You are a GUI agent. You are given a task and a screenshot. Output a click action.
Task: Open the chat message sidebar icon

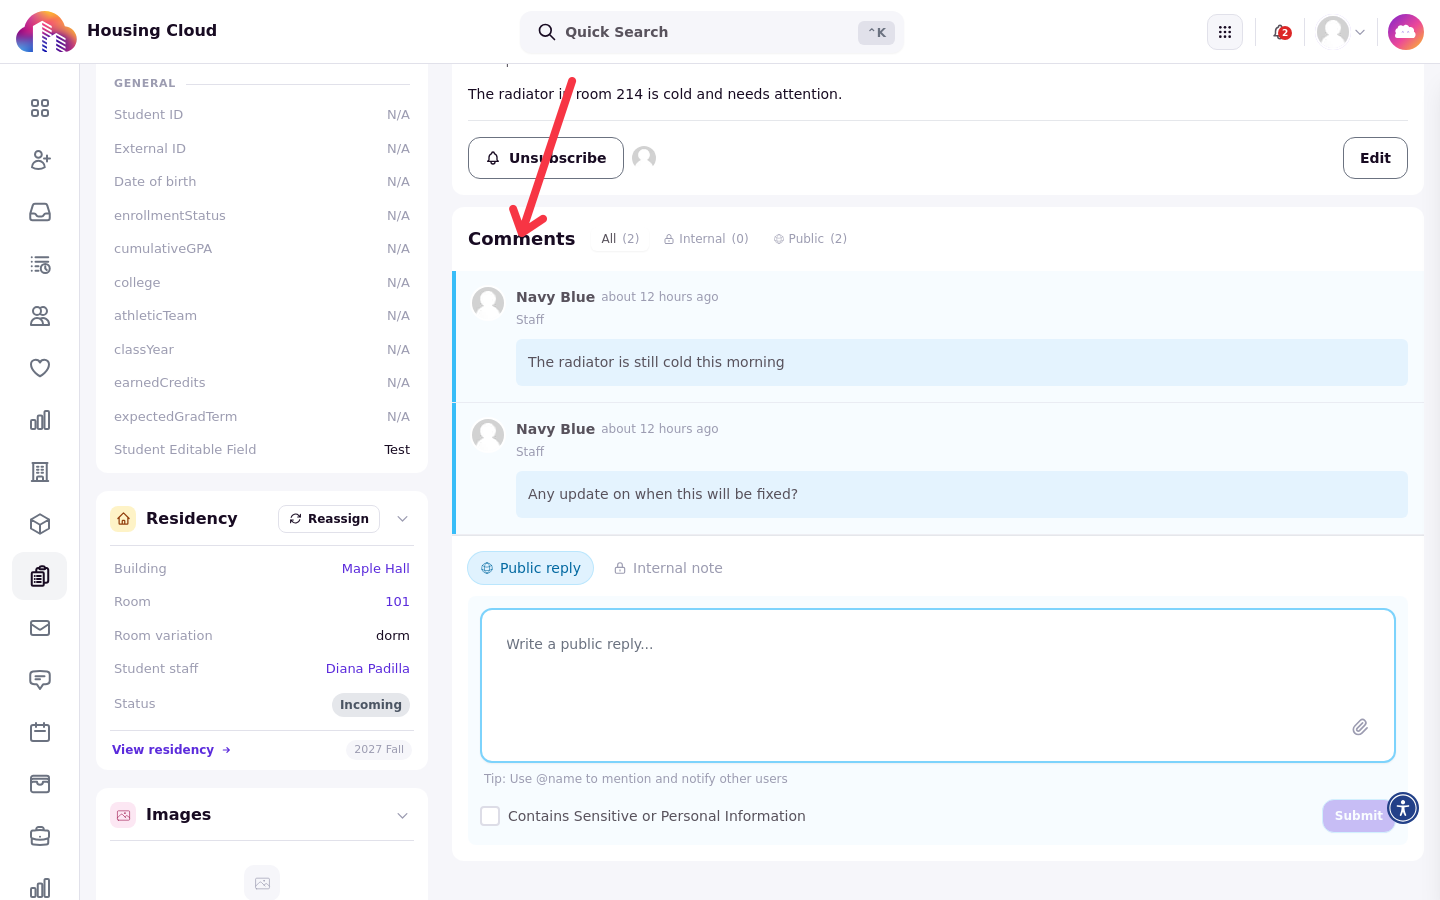click(40, 680)
